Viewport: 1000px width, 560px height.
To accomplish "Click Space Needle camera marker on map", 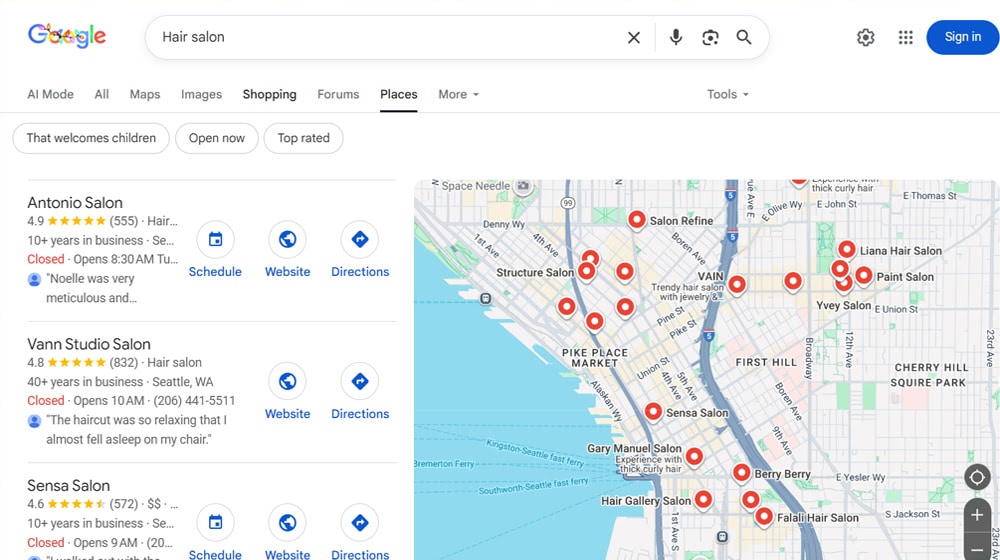I will tap(523, 186).
